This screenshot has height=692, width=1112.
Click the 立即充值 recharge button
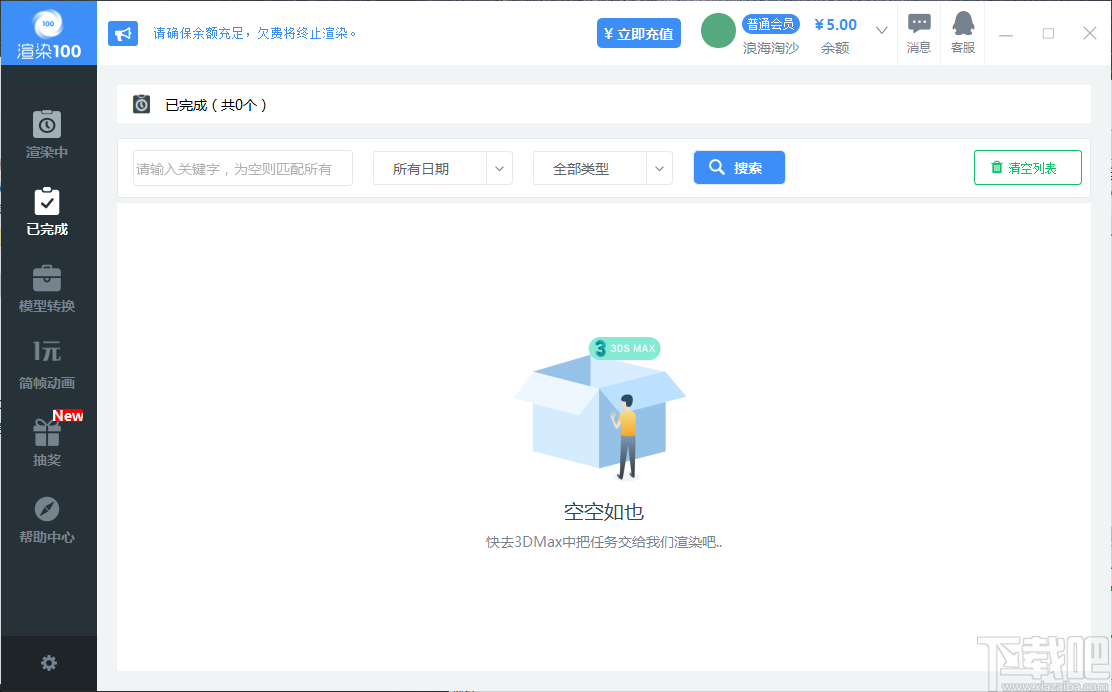(x=638, y=32)
